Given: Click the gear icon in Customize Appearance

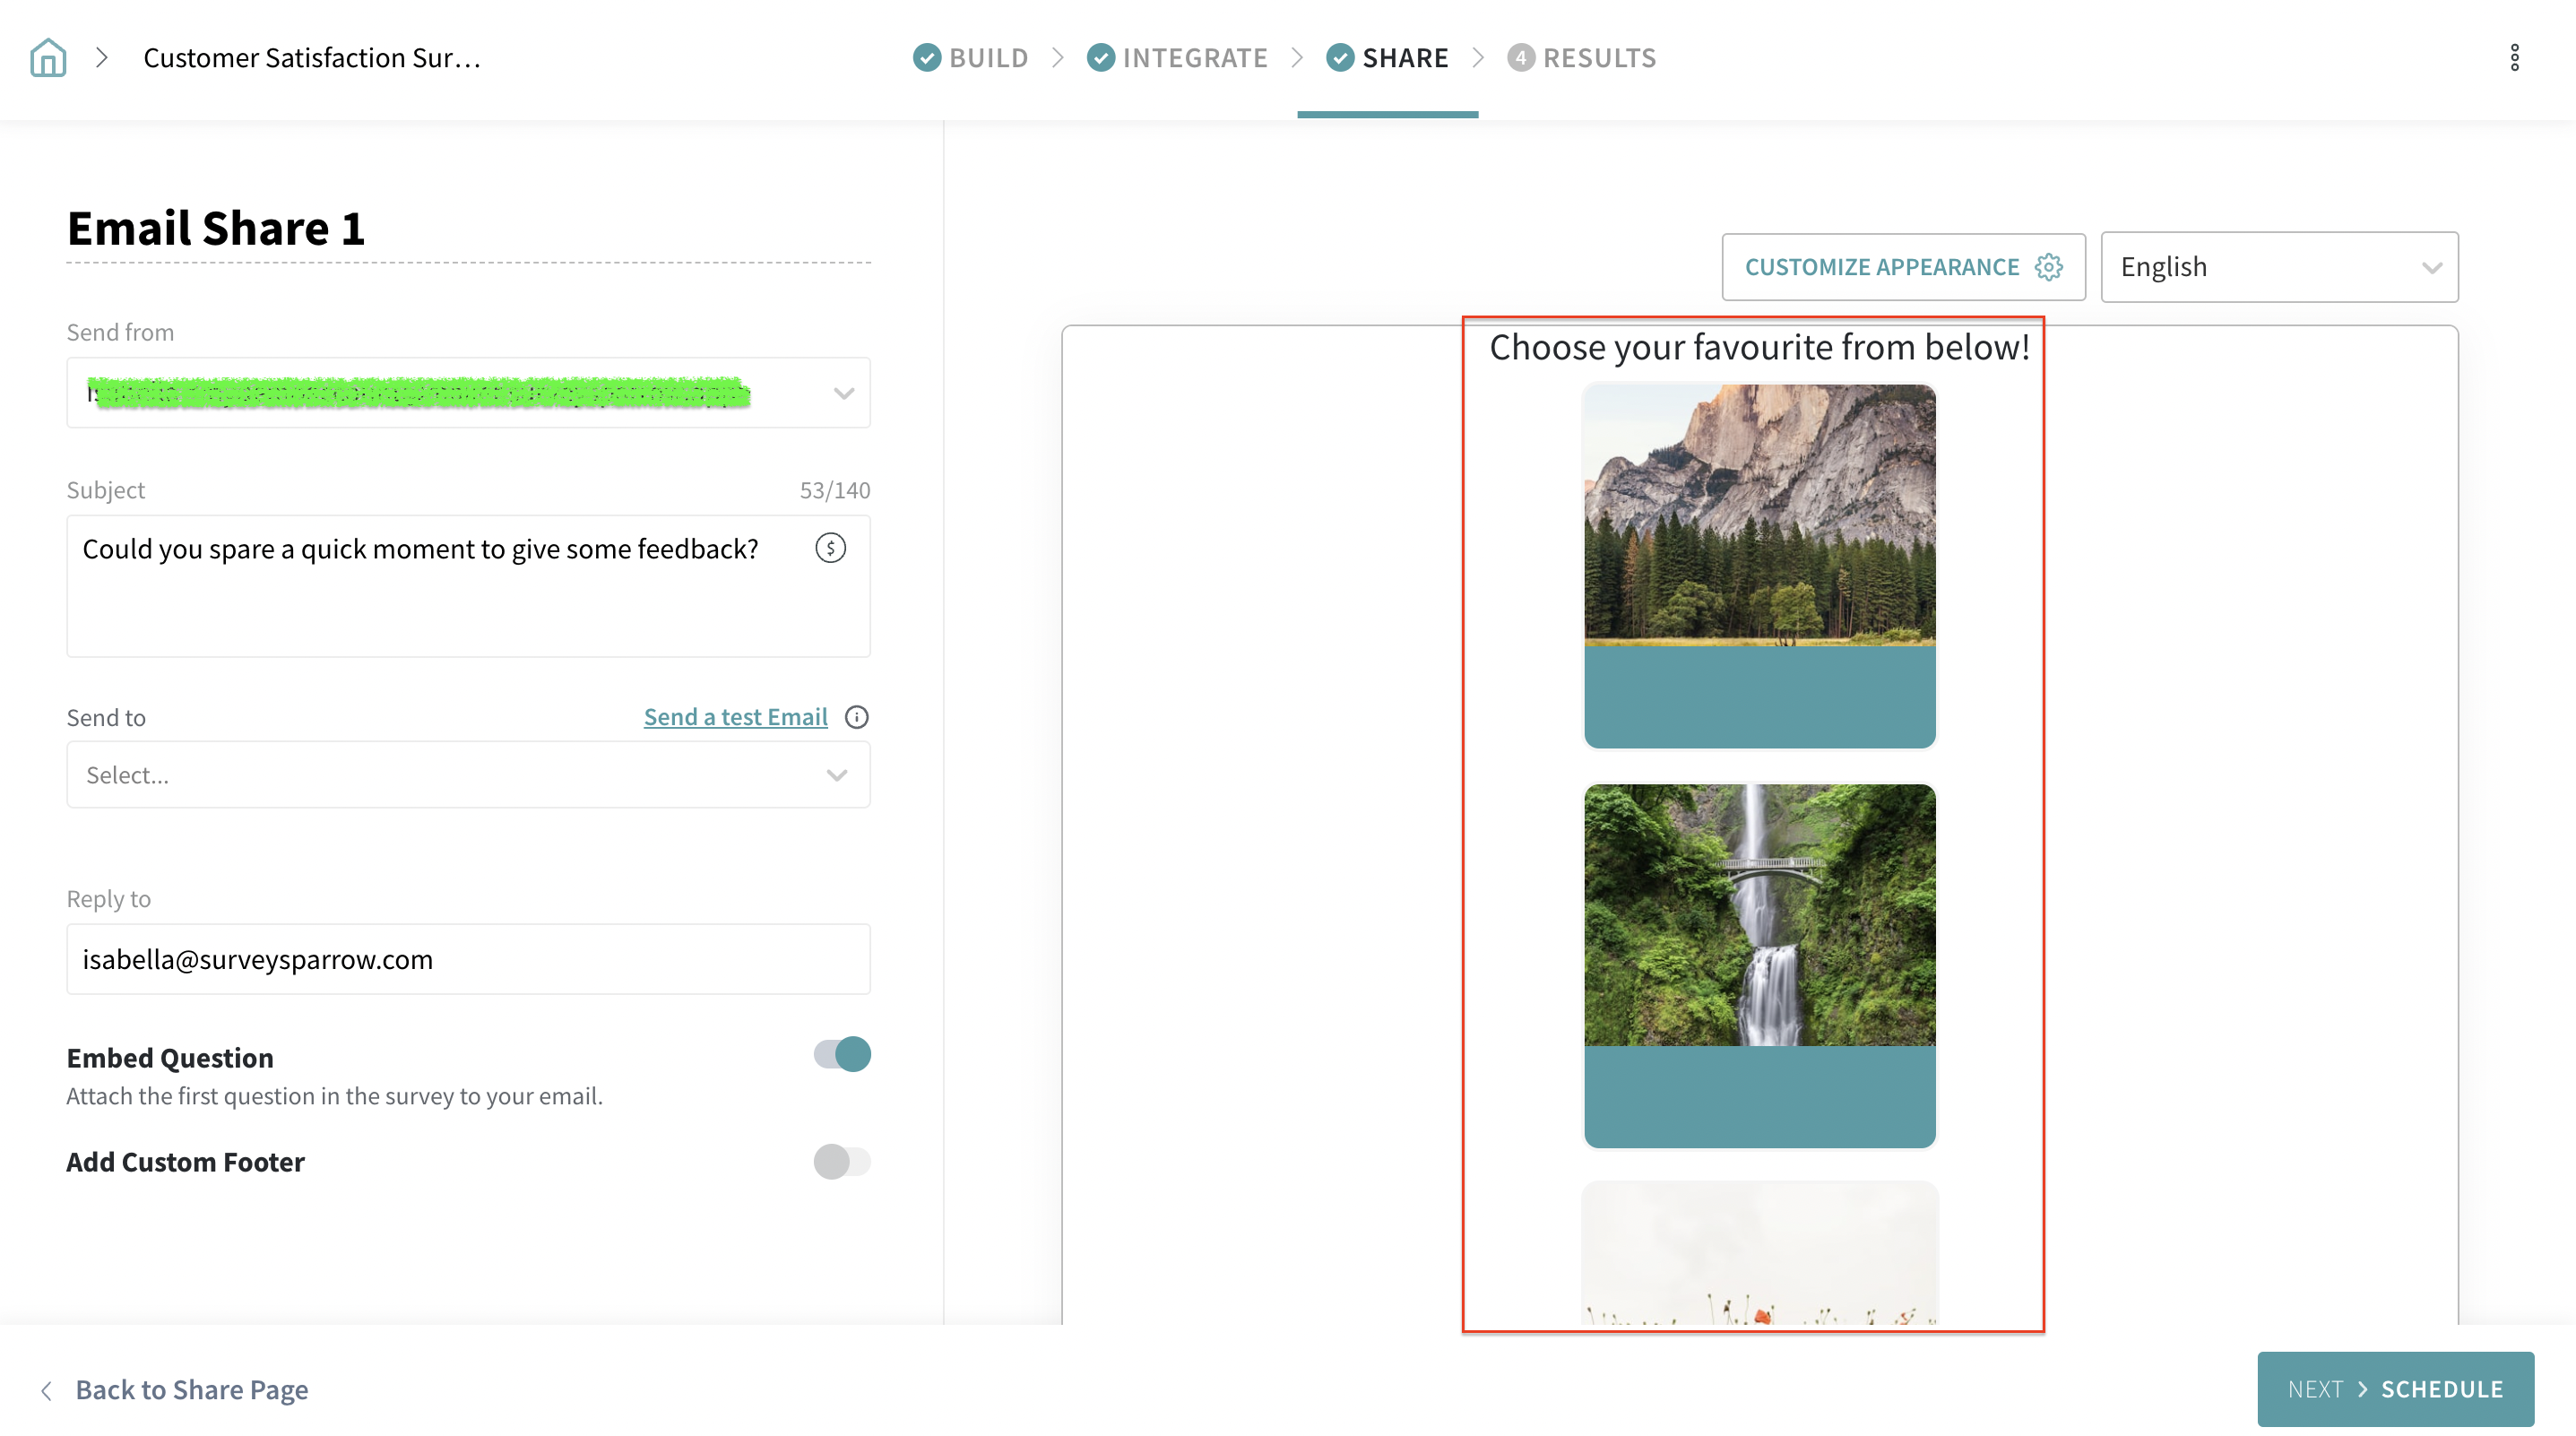Looking at the screenshot, I should pyautogui.click(x=2049, y=267).
